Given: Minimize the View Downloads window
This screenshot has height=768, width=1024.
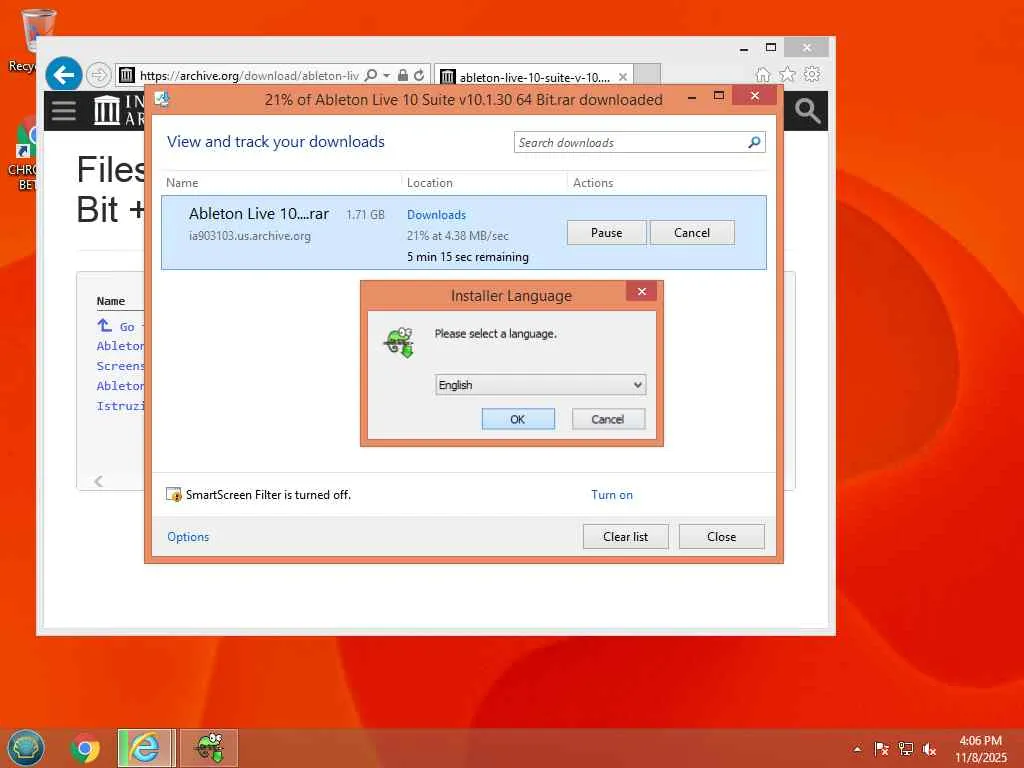Looking at the screenshot, I should pos(692,97).
